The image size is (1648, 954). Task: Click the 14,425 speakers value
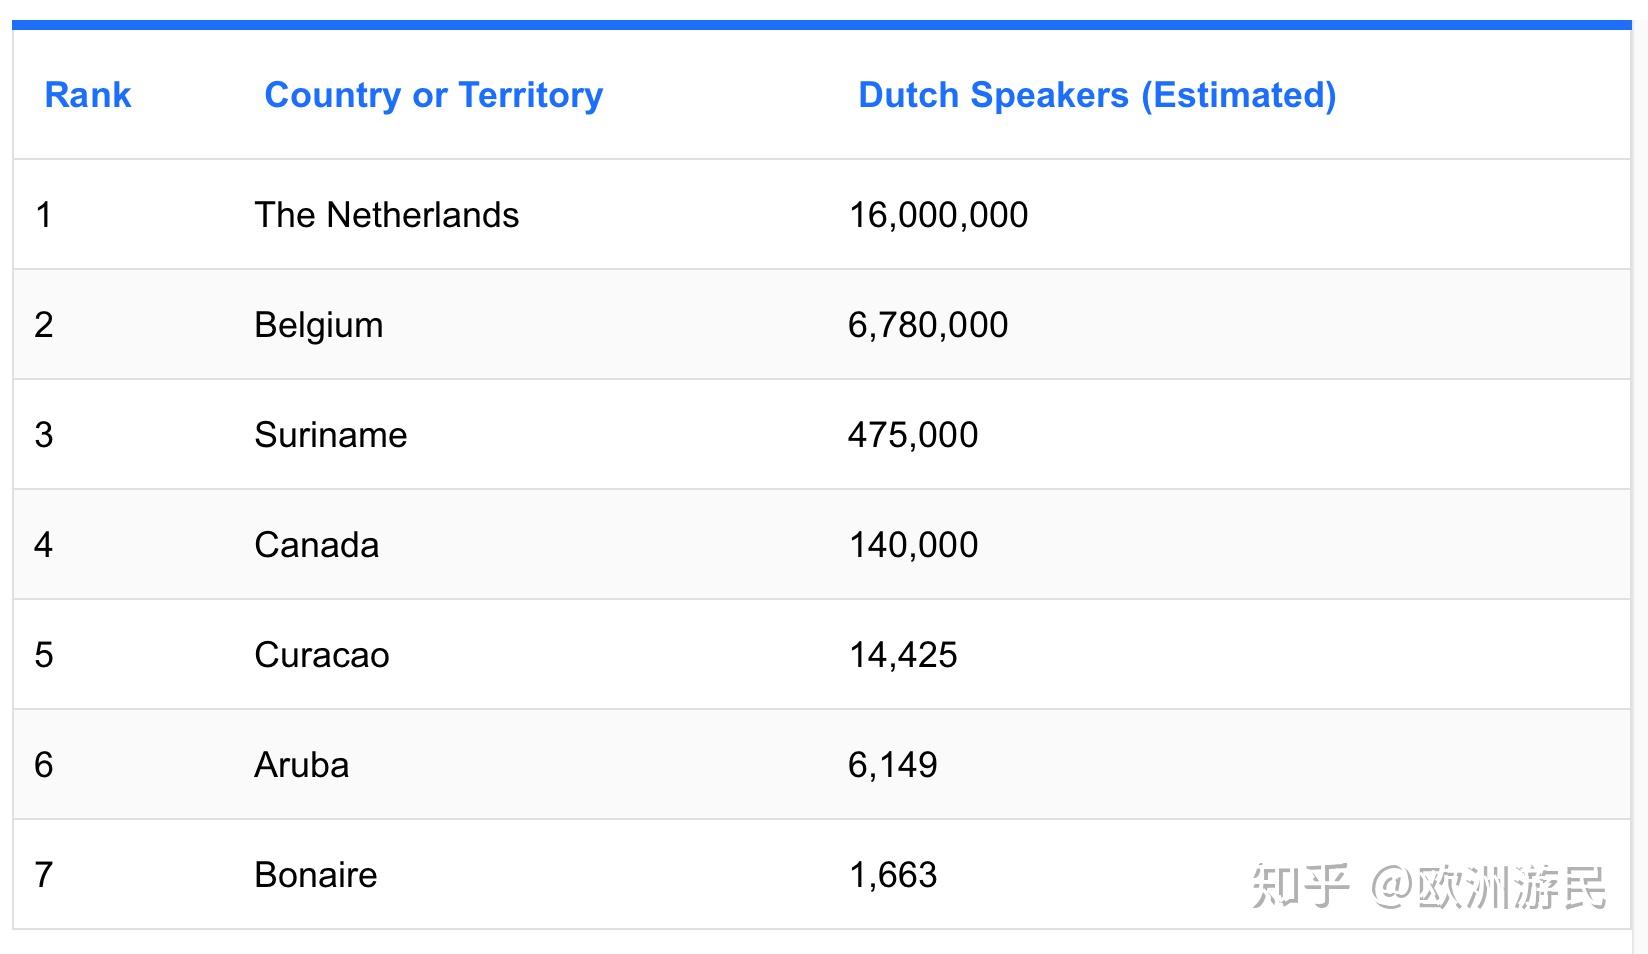pos(903,655)
